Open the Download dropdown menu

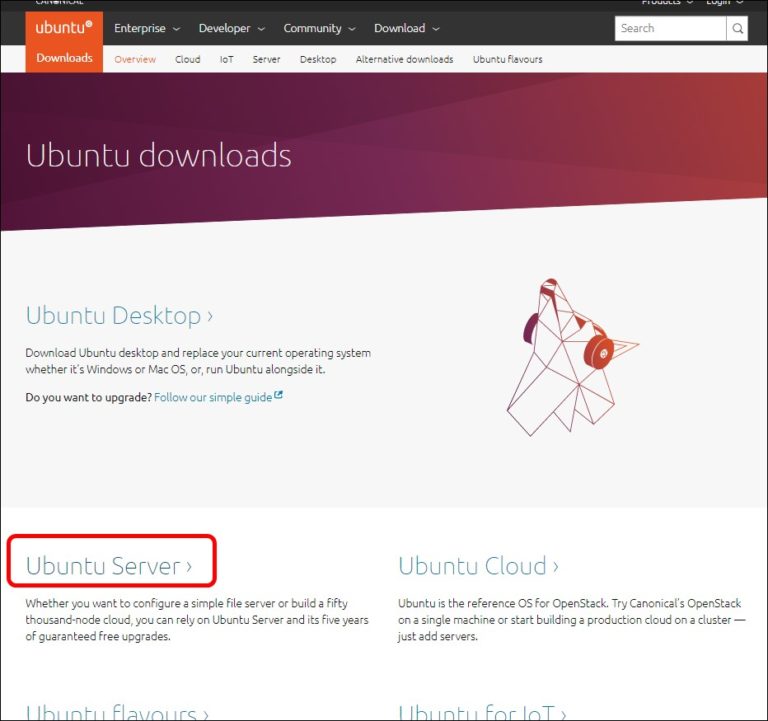406,29
